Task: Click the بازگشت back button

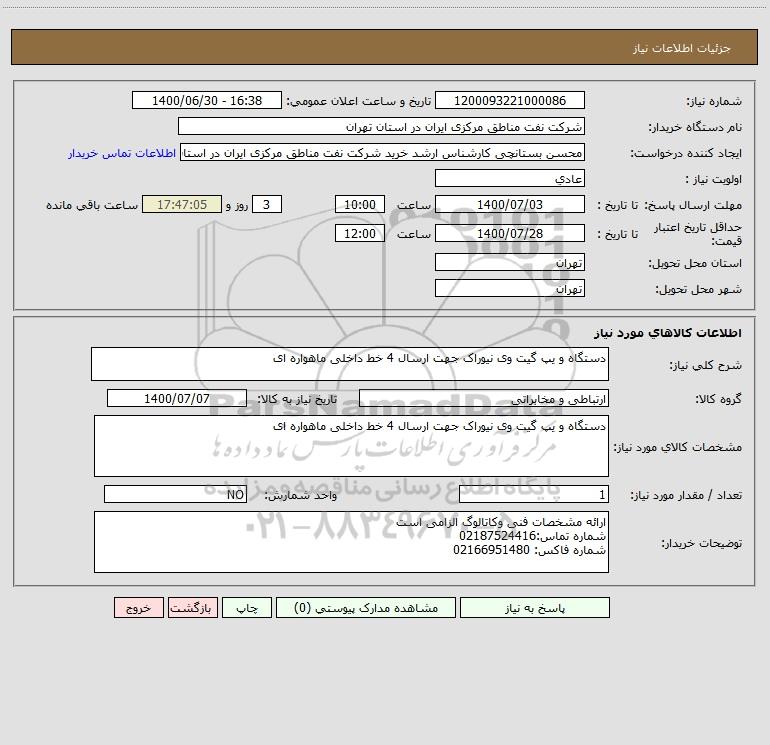Action: tap(192, 607)
